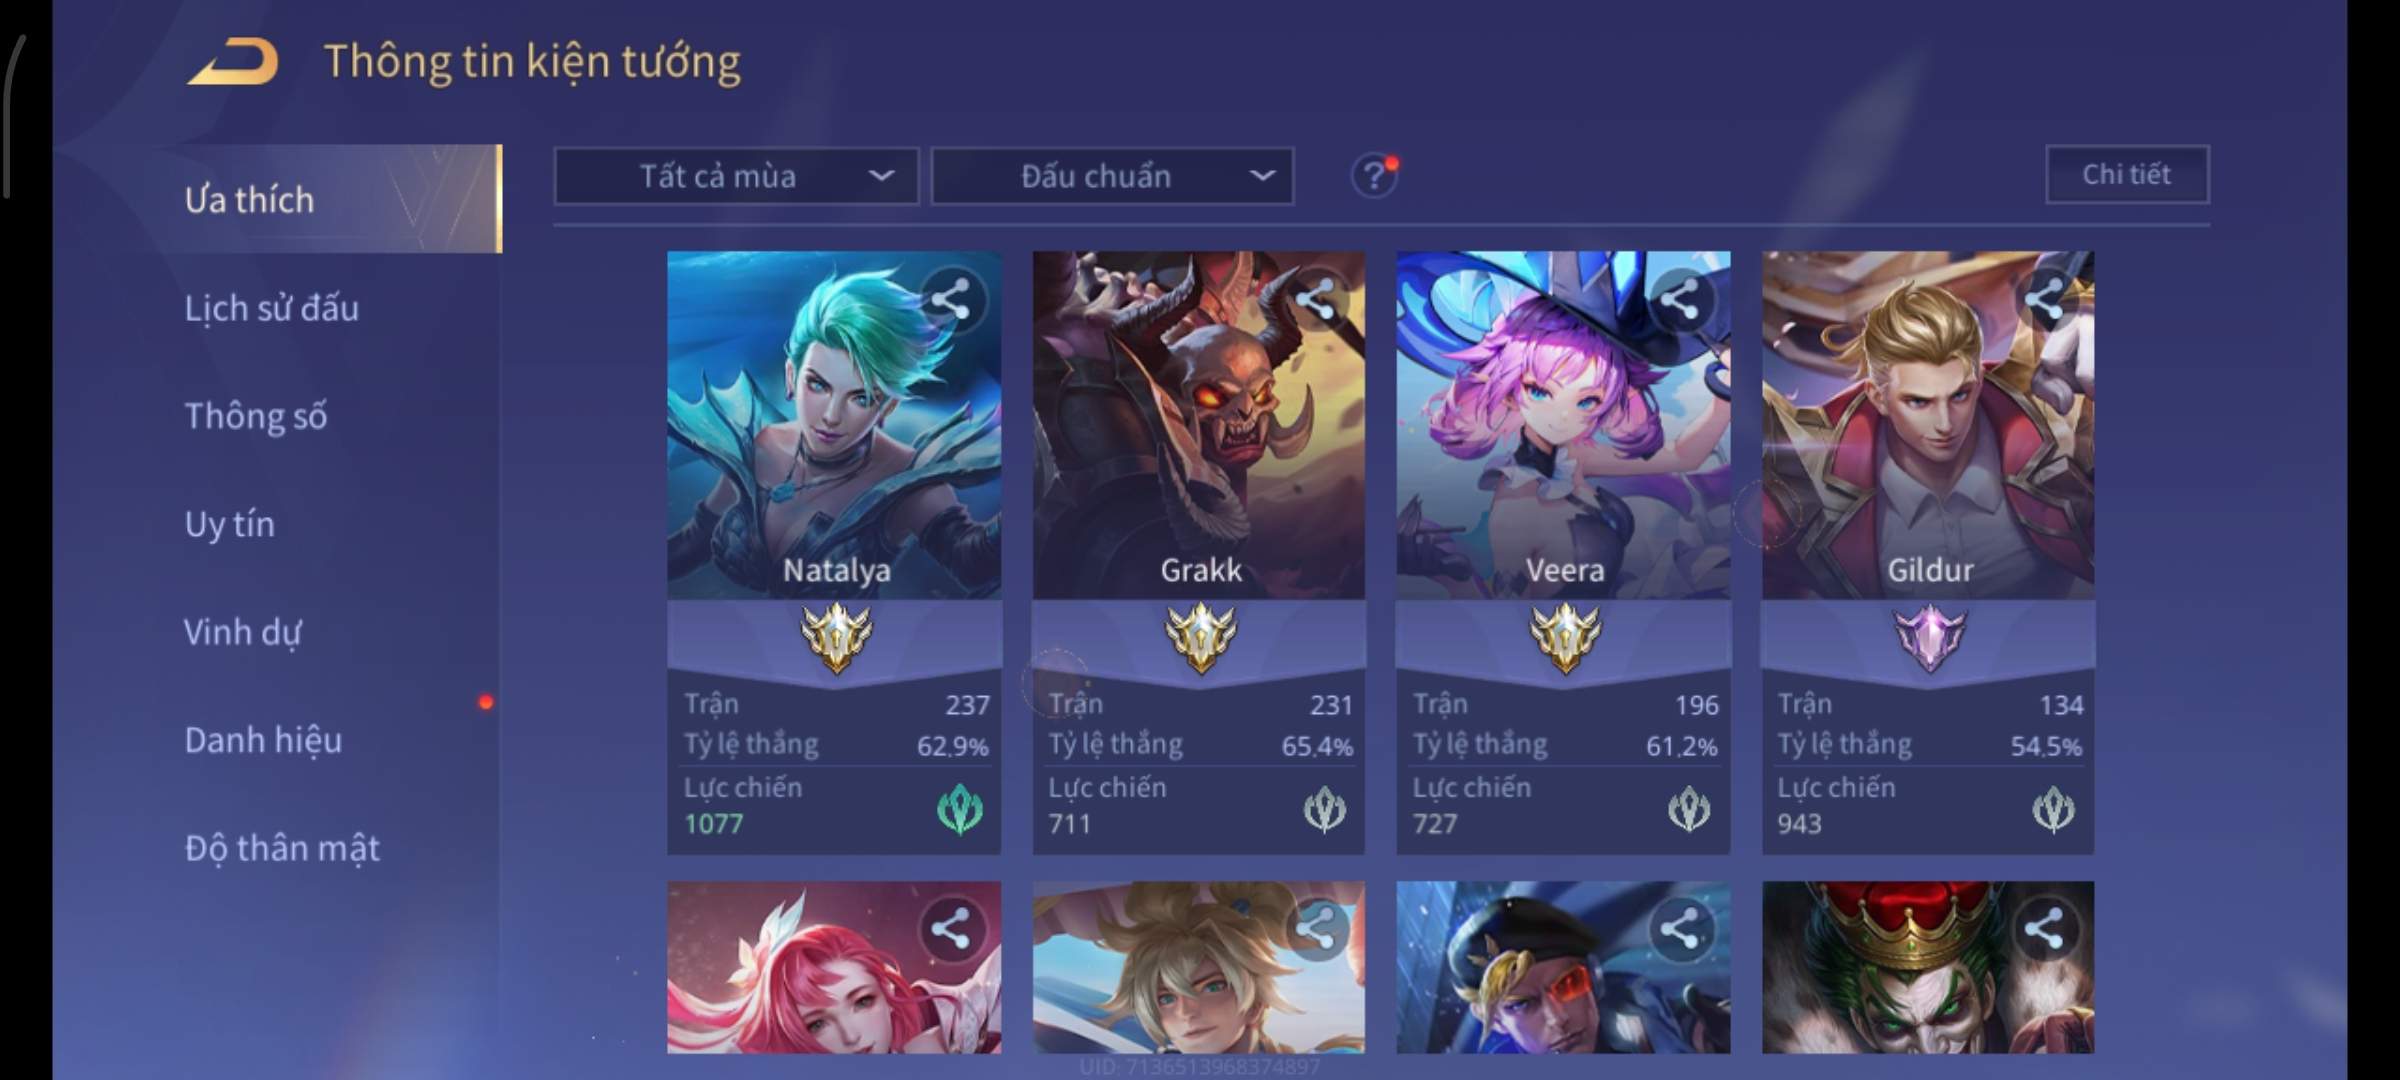Share Natalya's hero card
The width and height of the screenshot is (2400, 1080).
(x=950, y=299)
